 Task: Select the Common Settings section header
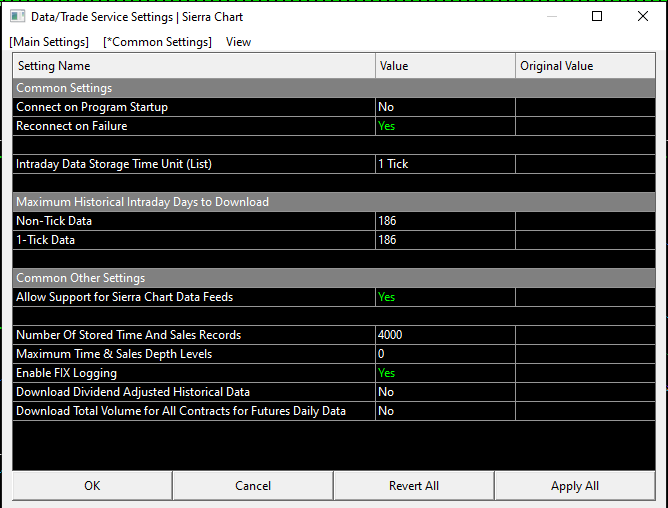click(x=334, y=88)
